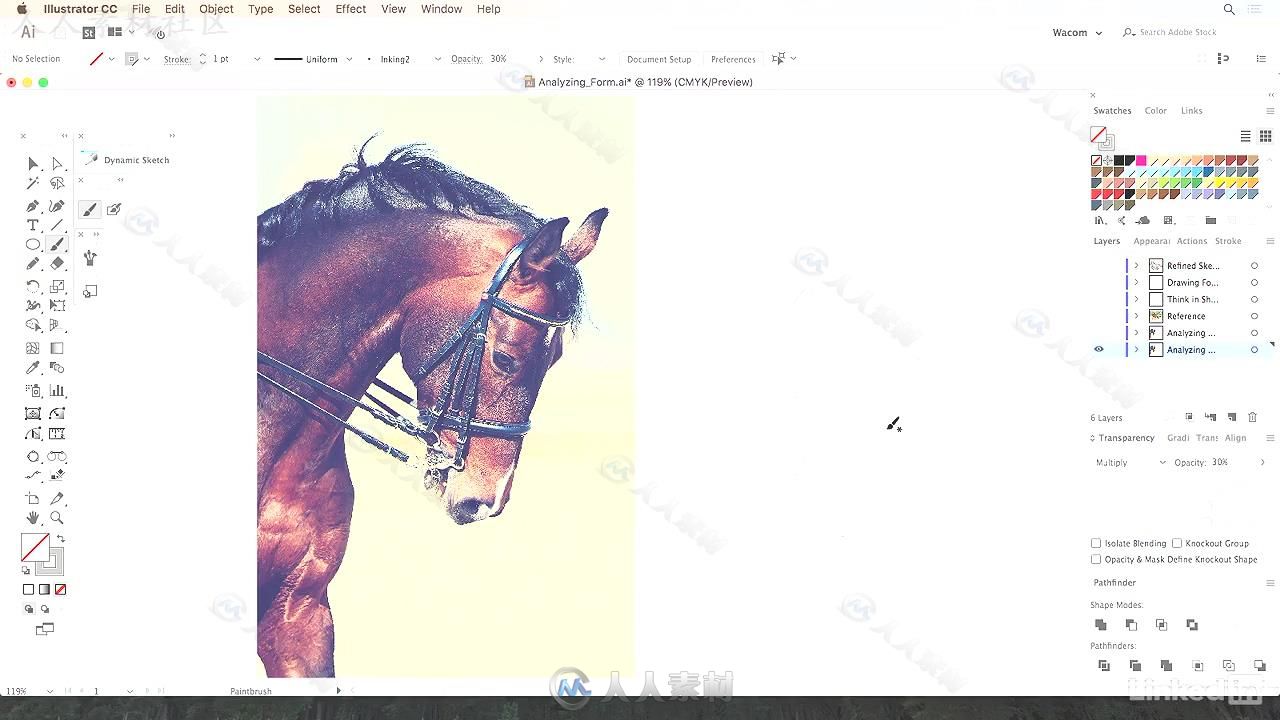
Task: Enable Knockout Group checkbox
Action: click(x=1177, y=543)
